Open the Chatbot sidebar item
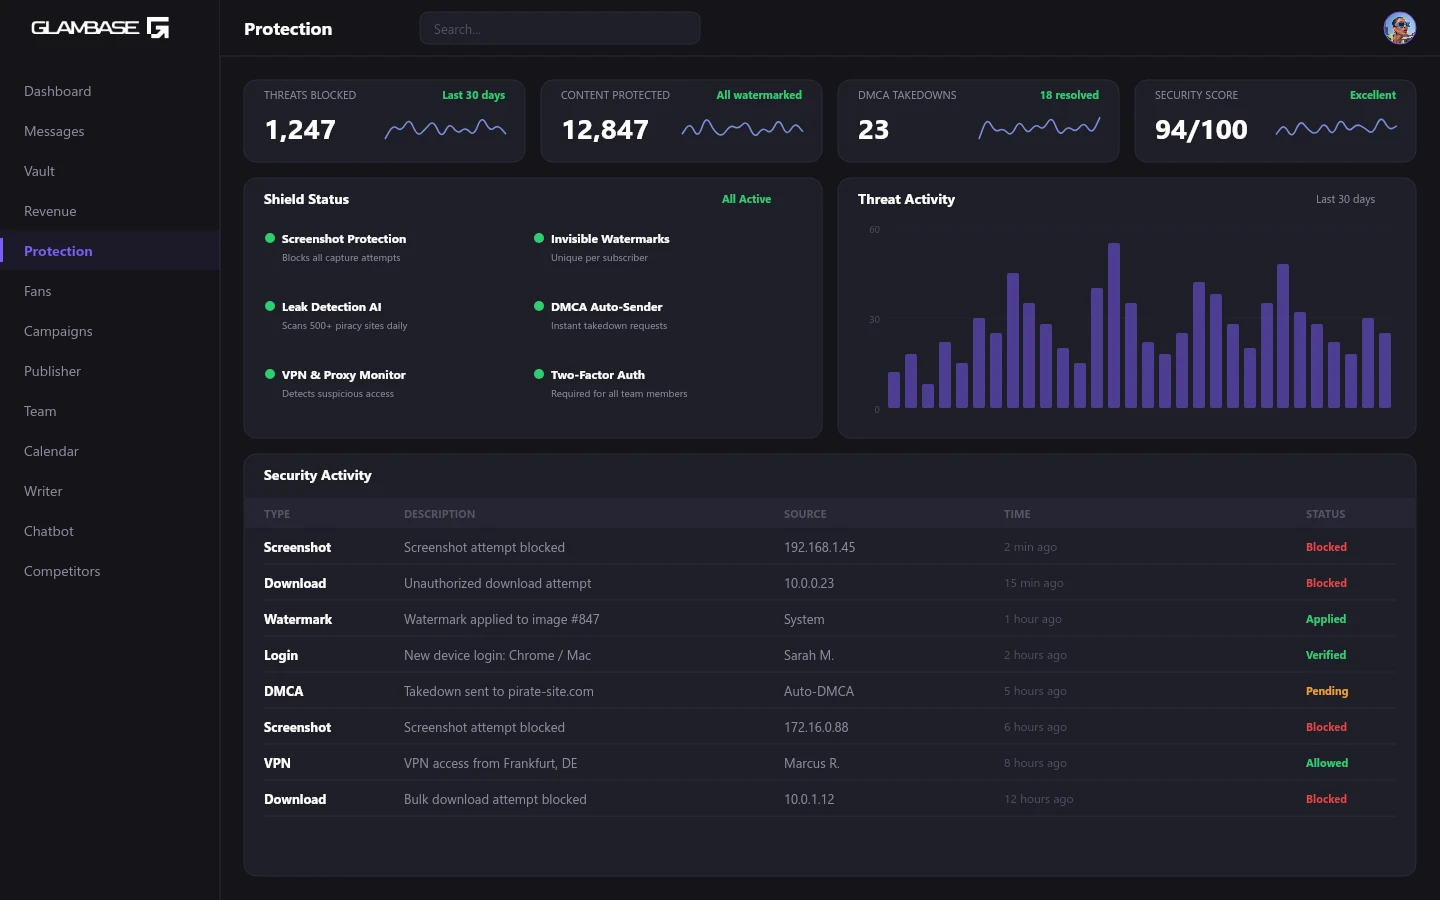 pyautogui.click(x=49, y=531)
